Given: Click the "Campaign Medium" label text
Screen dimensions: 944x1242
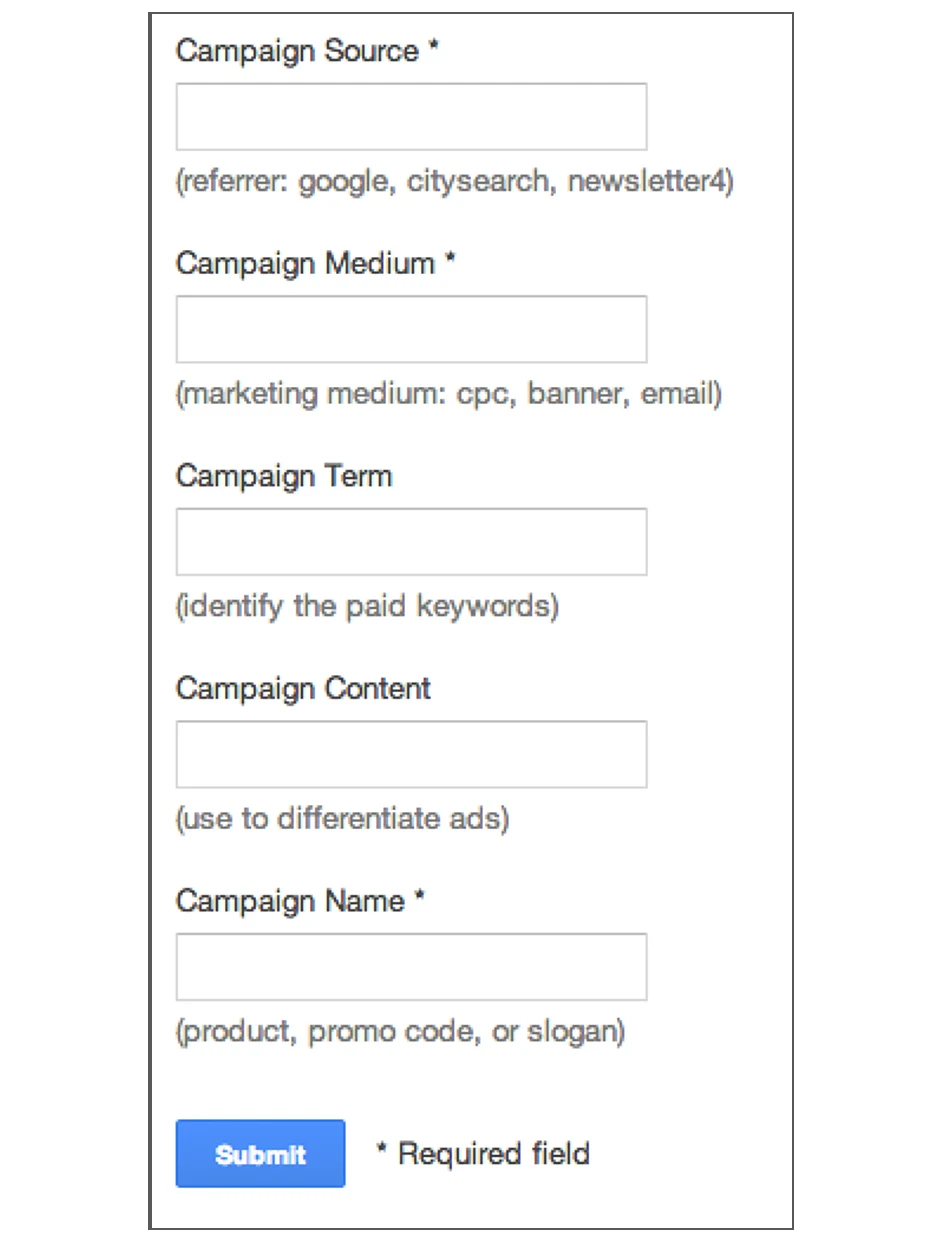Looking at the screenshot, I should click(305, 264).
